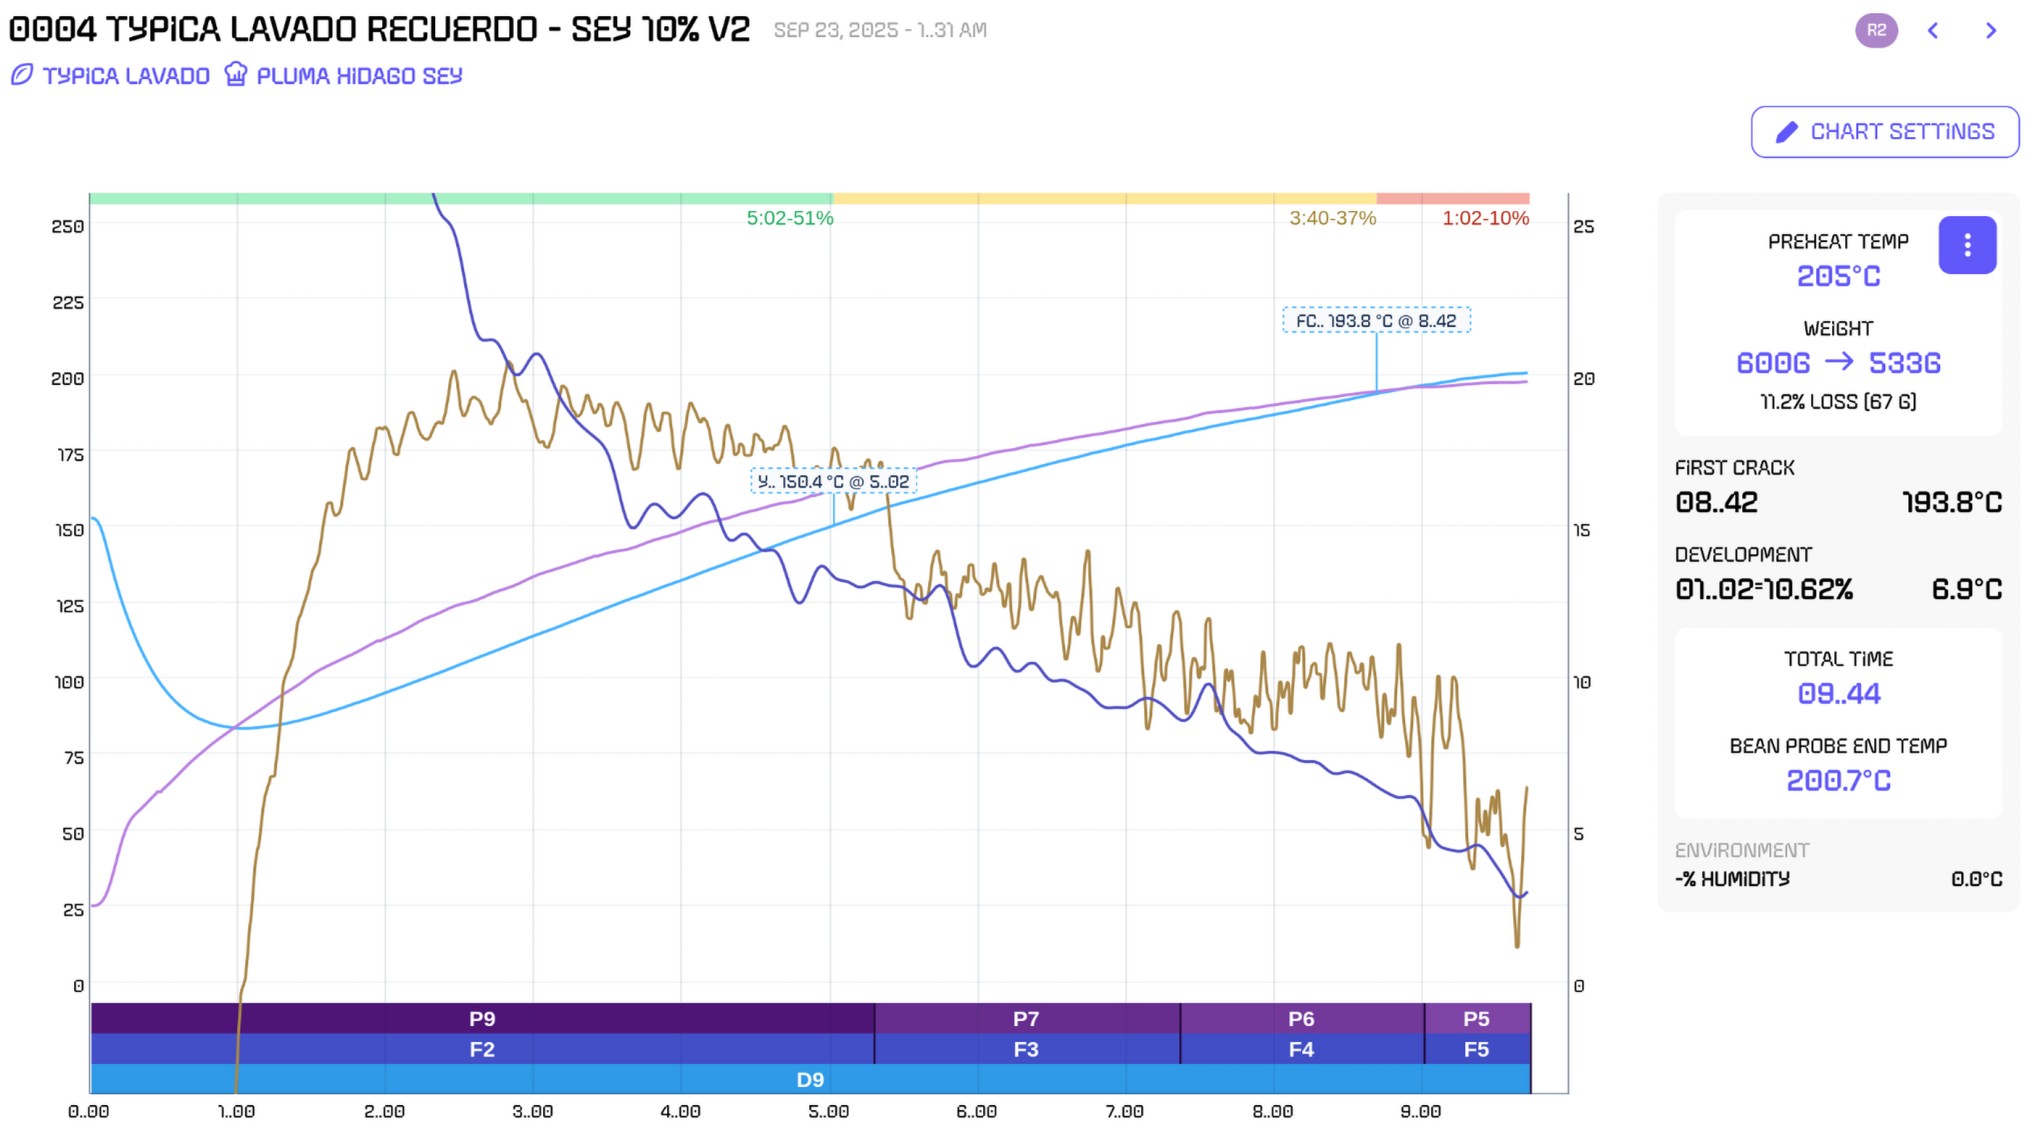Image resolution: width=2027 pixels, height=1126 pixels.
Task: Click the R2 avatar badge
Action: tap(1875, 30)
